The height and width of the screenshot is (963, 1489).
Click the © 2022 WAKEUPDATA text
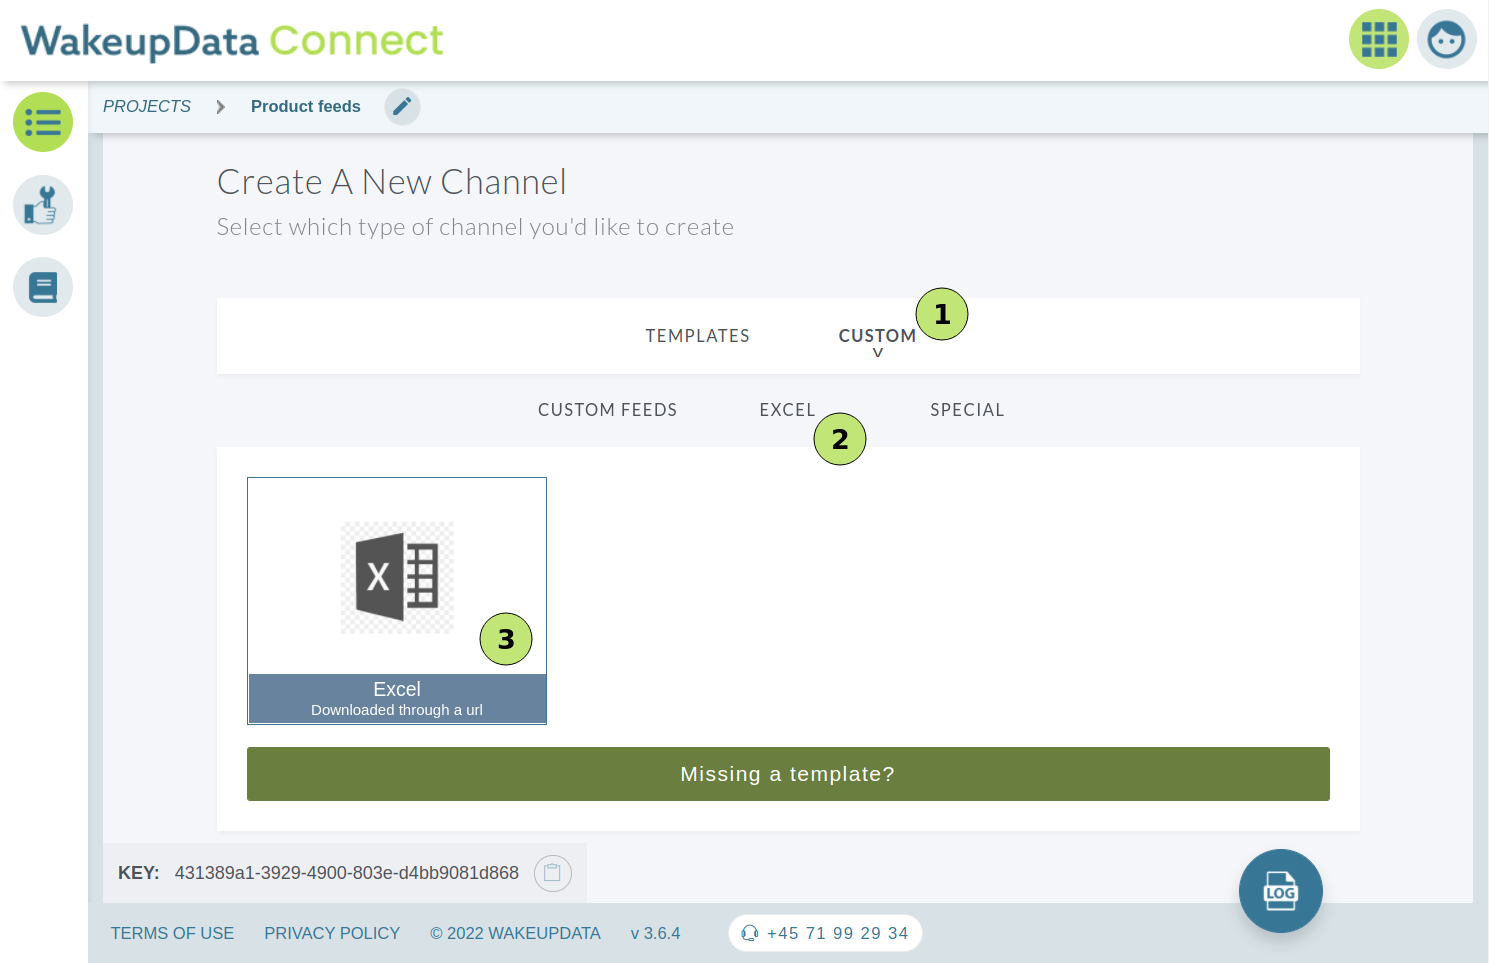coord(515,933)
